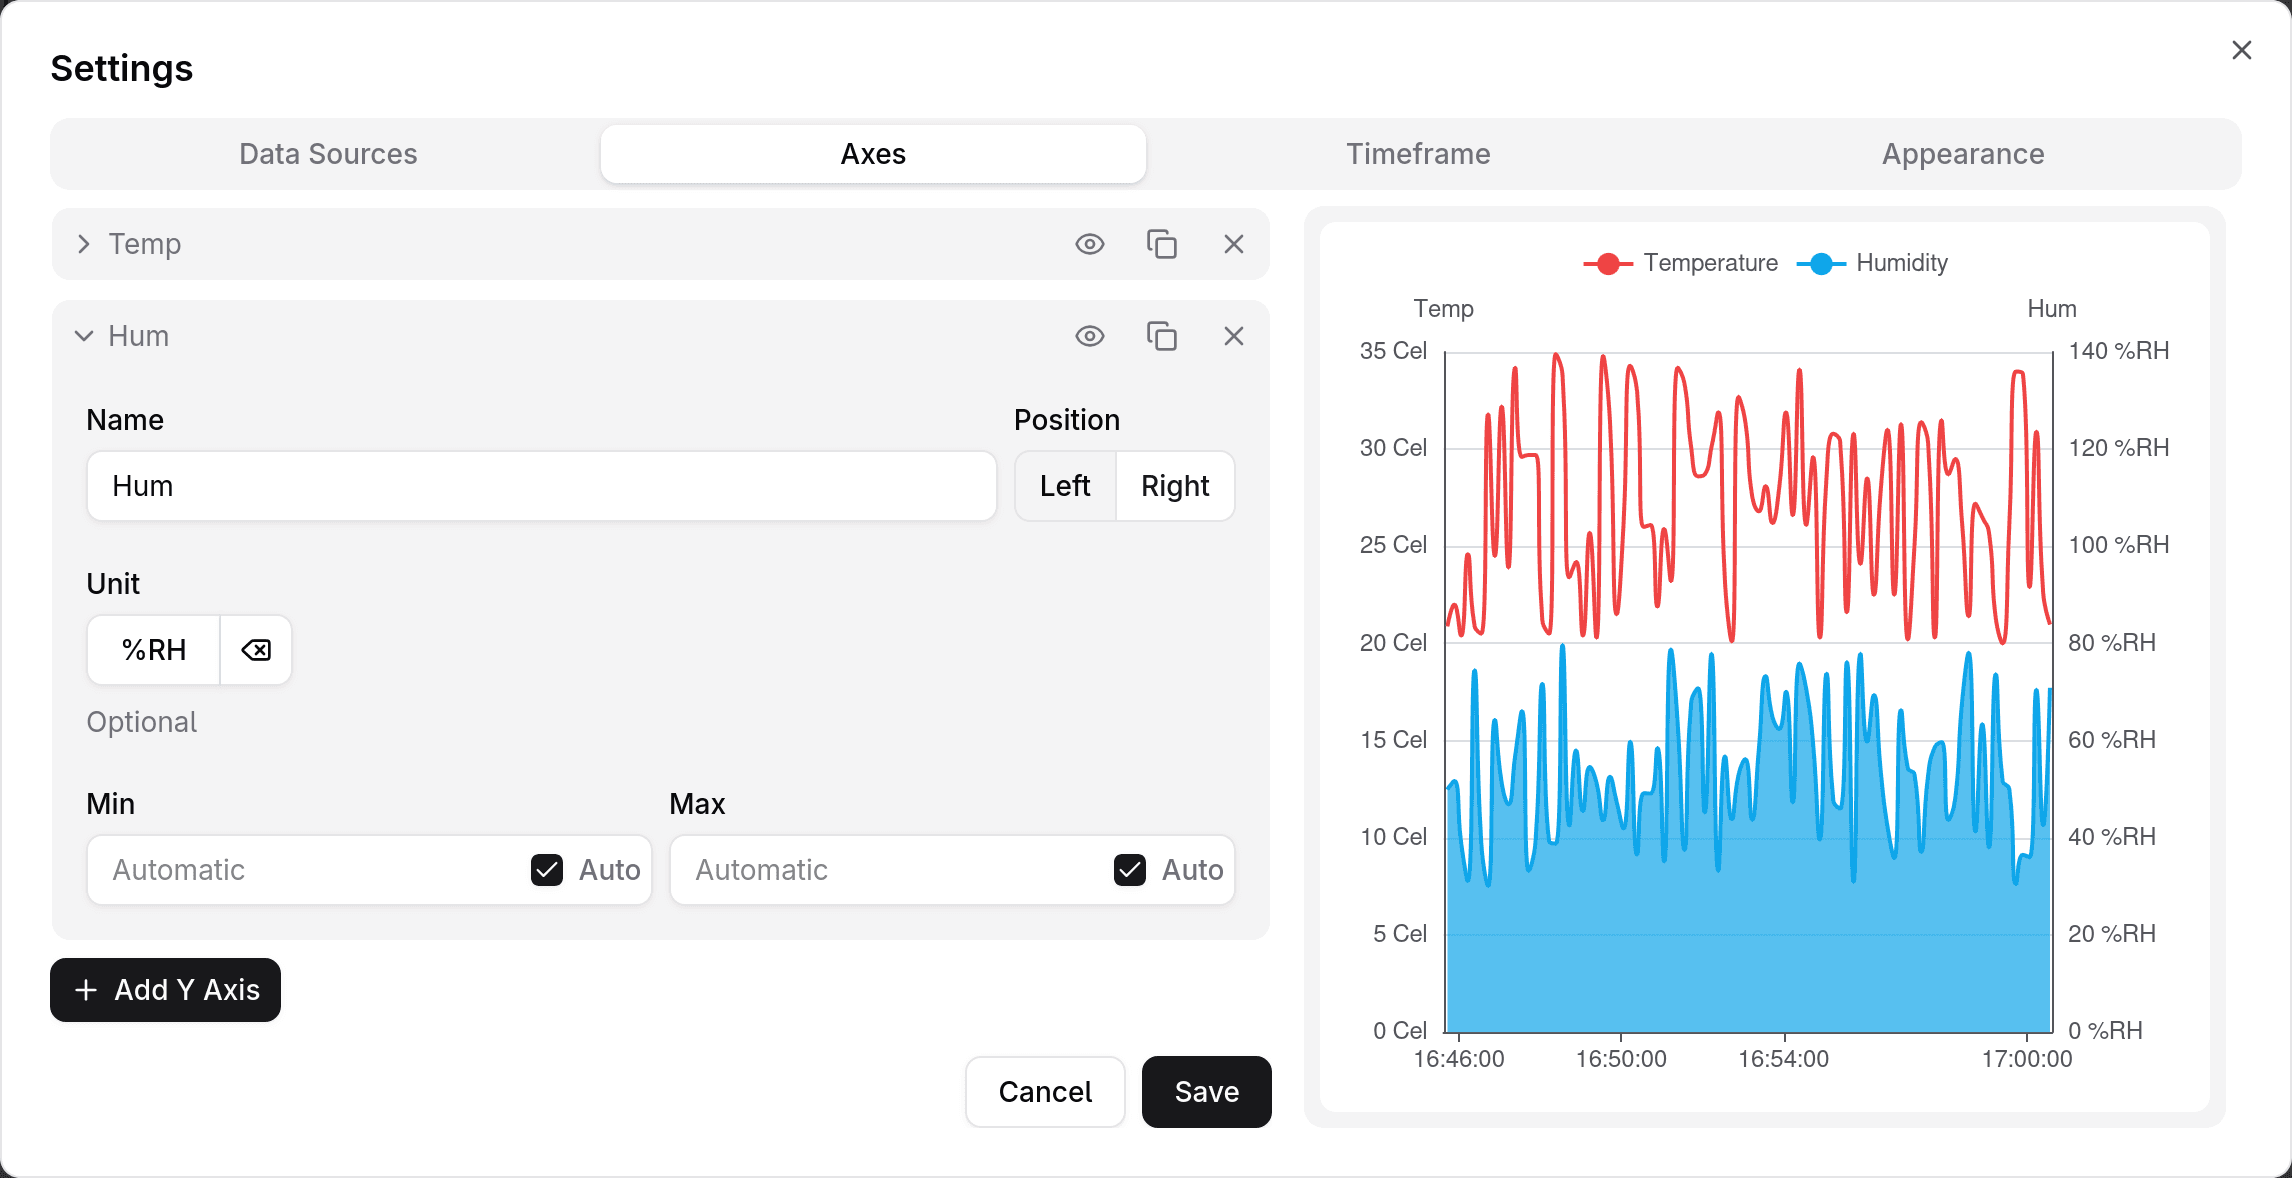The height and width of the screenshot is (1178, 2292).
Task: Toggle Temperature series in chart legend
Action: coord(1680,263)
